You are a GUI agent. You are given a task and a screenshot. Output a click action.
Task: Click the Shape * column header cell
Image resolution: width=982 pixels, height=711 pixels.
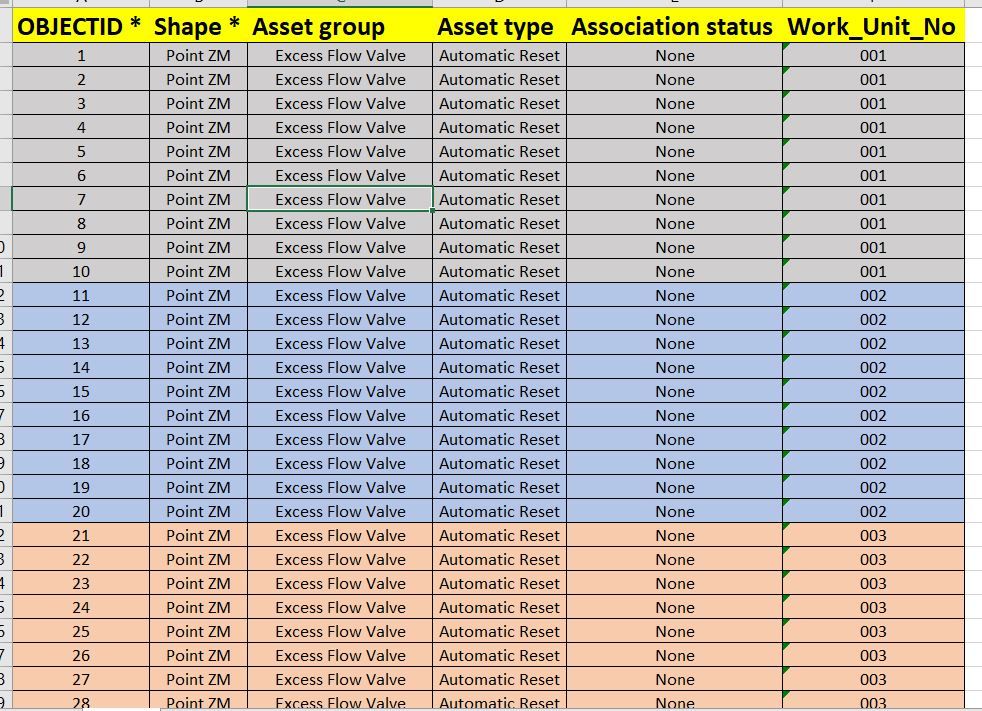(198, 27)
